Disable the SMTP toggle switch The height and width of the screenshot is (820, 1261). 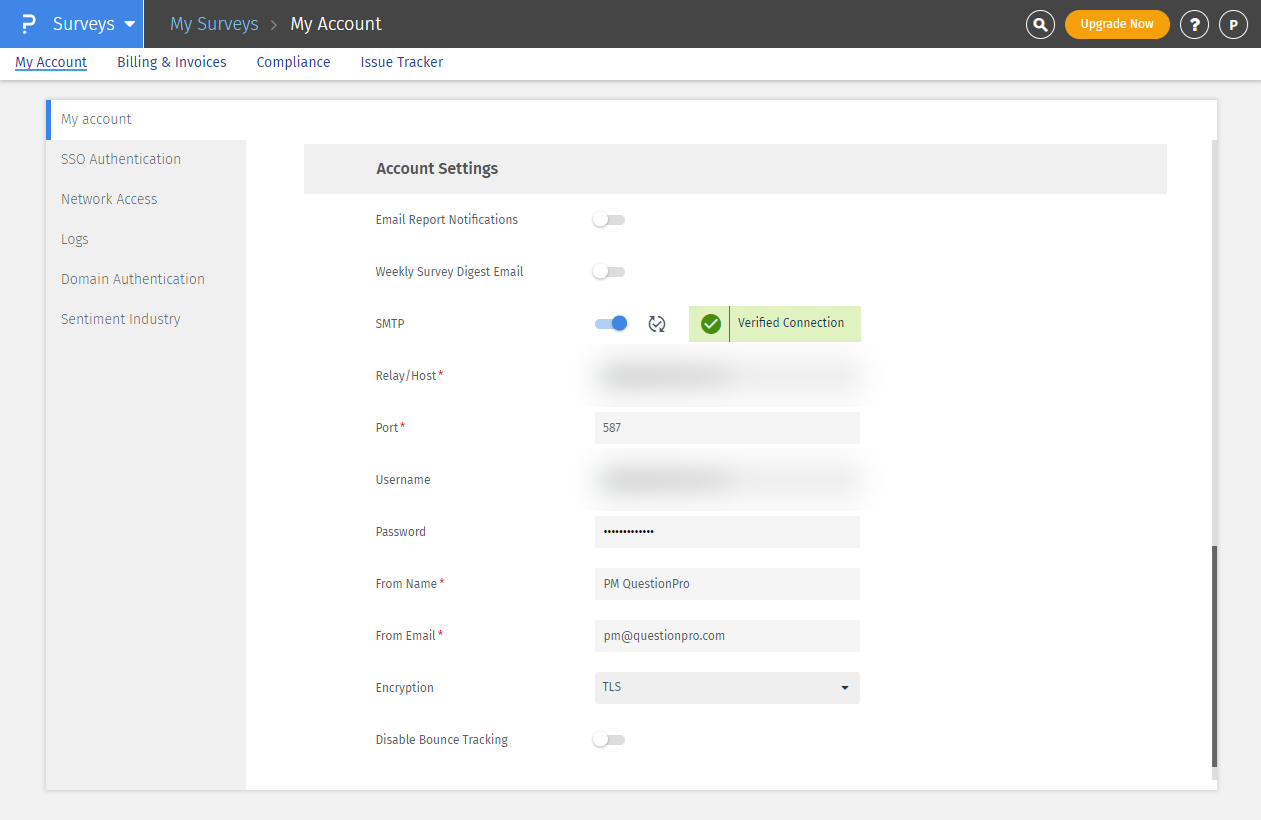coord(611,323)
